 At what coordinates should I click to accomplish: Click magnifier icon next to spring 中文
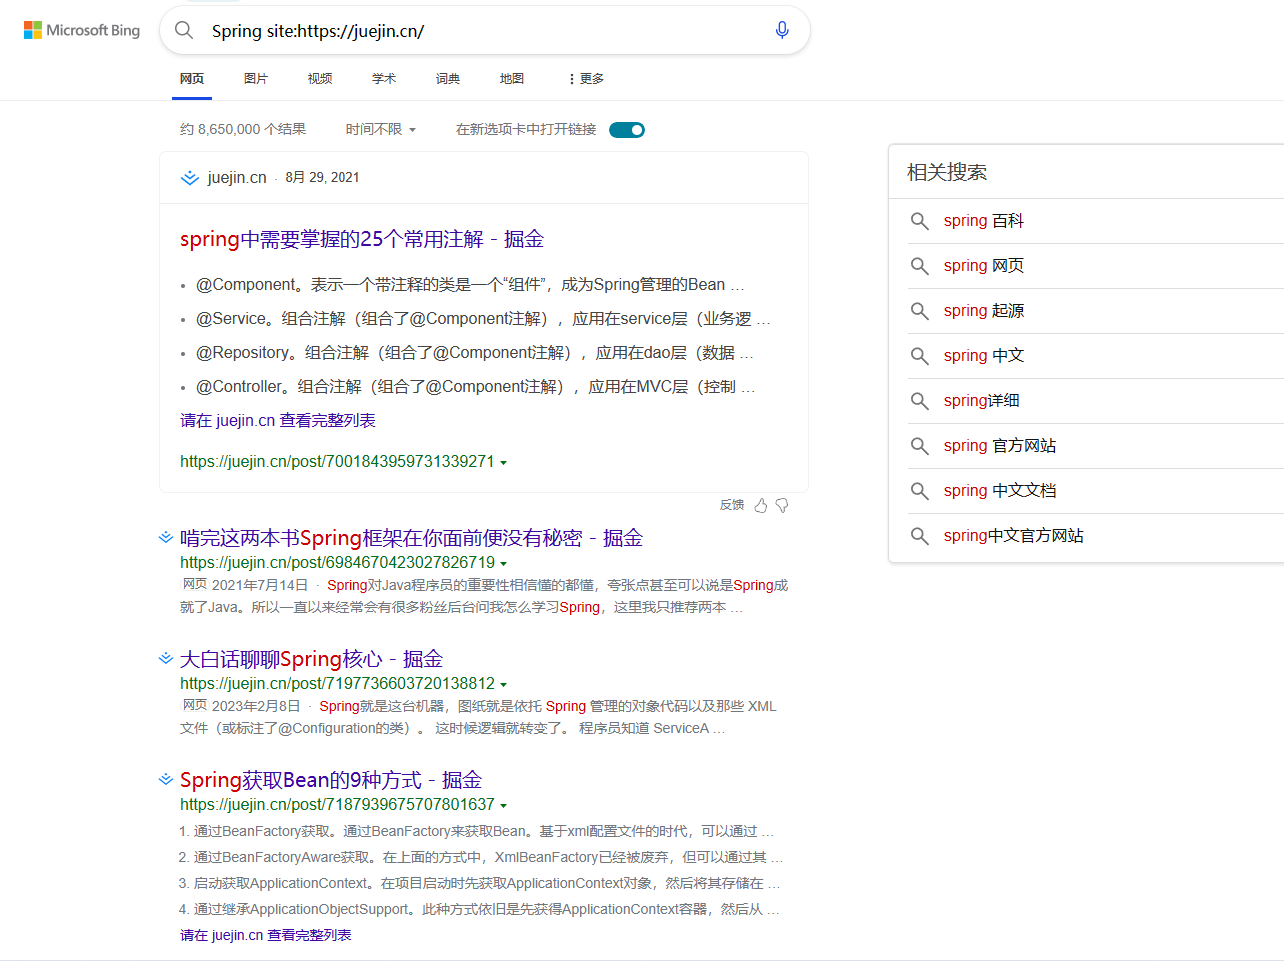click(920, 356)
